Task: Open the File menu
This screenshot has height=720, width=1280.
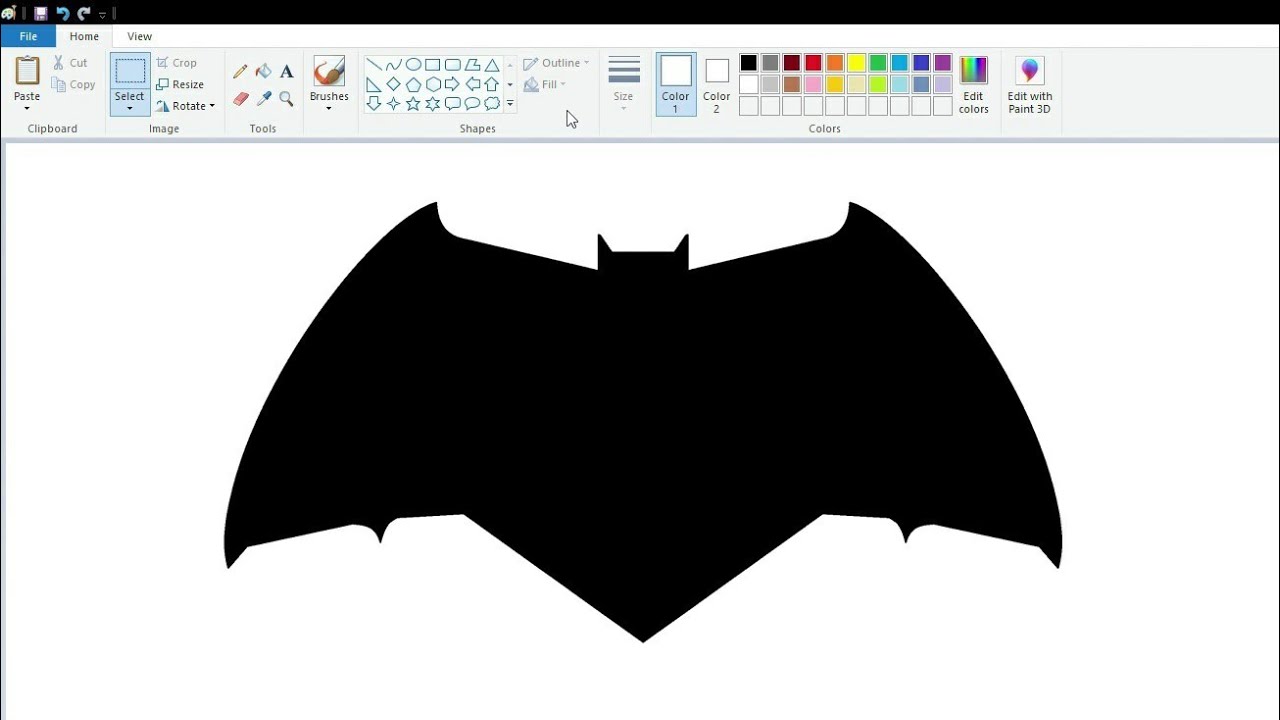Action: tap(28, 36)
